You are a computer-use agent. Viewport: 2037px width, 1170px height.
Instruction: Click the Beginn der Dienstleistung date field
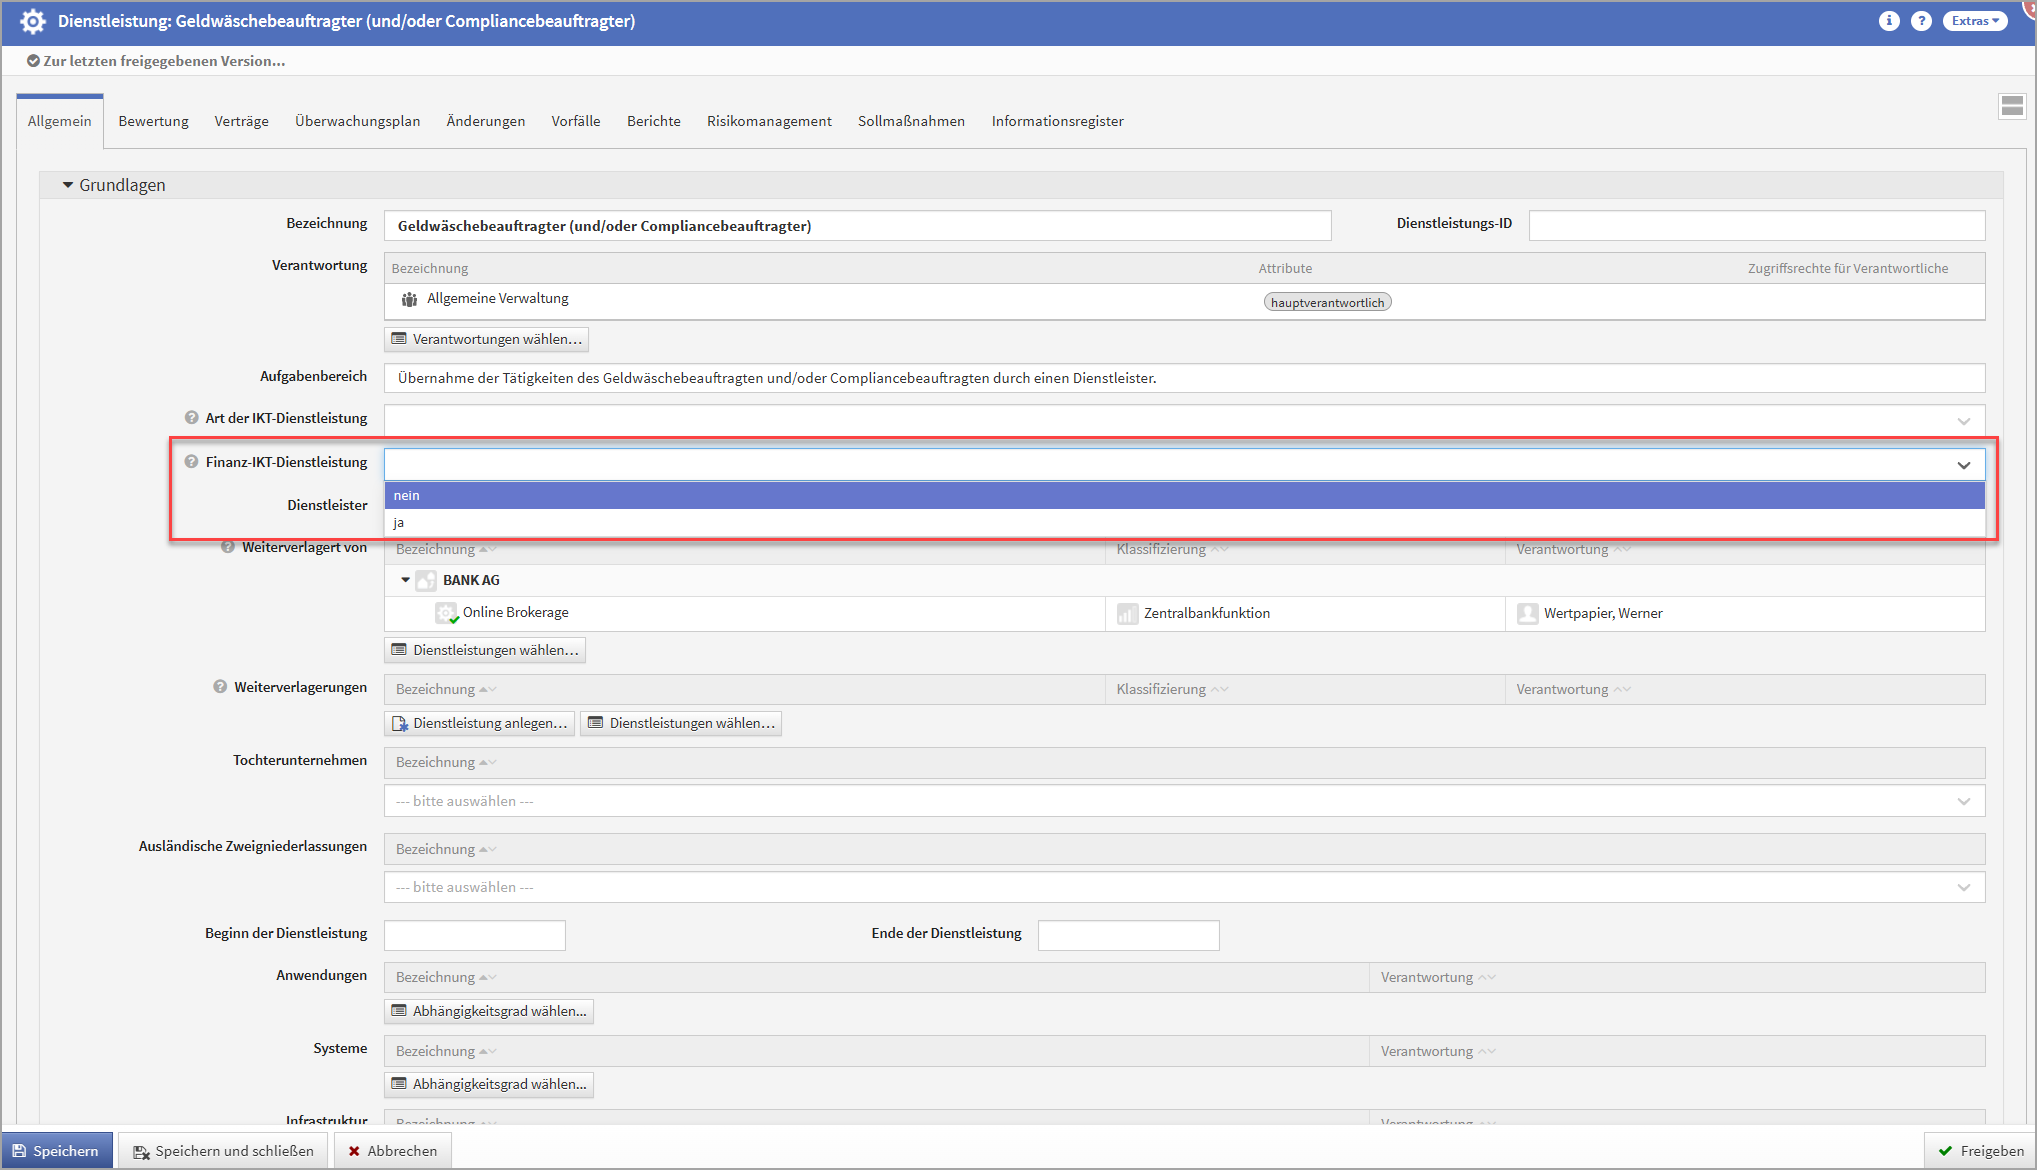[x=475, y=935]
